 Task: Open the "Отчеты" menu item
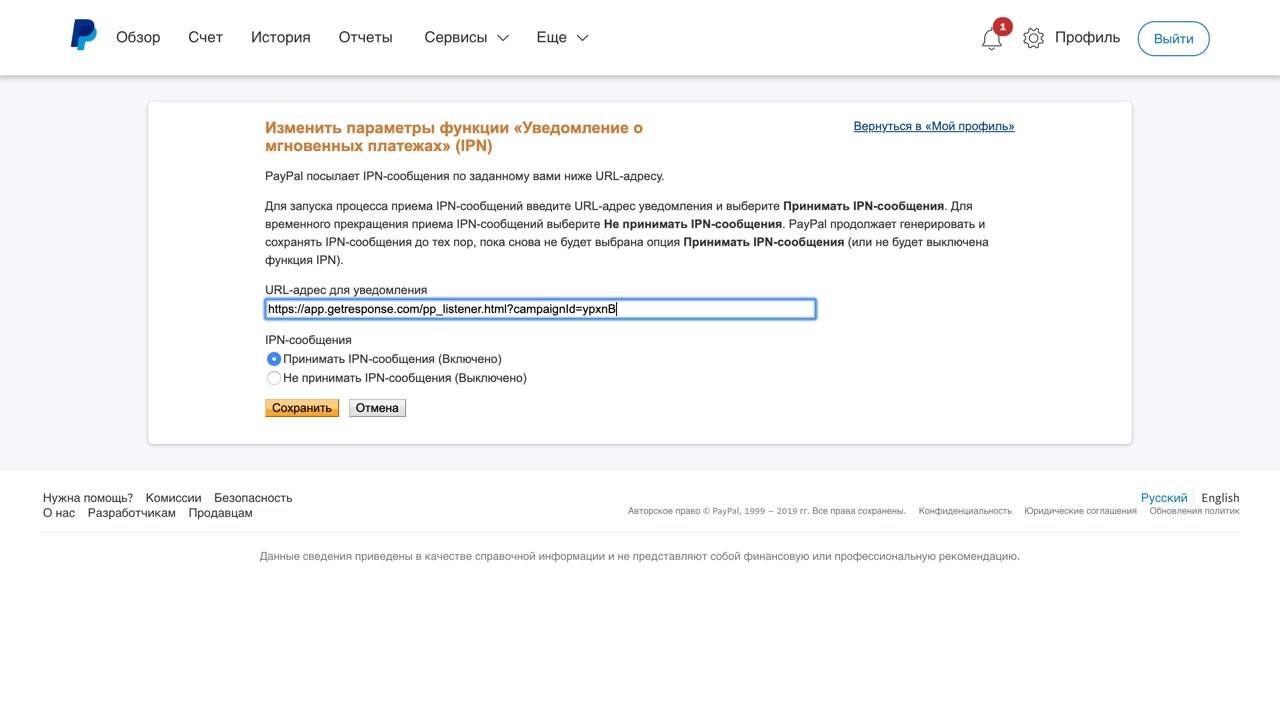tap(366, 37)
